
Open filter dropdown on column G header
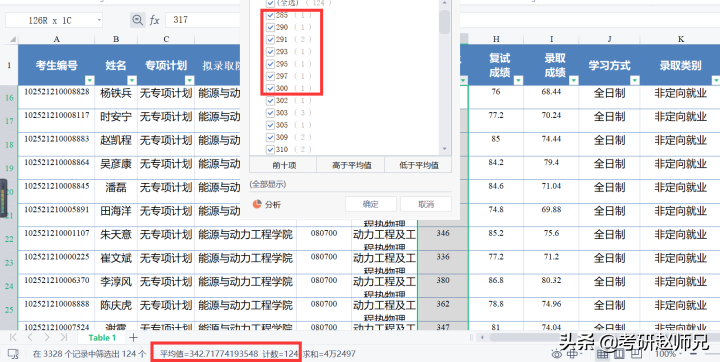tap(463, 80)
